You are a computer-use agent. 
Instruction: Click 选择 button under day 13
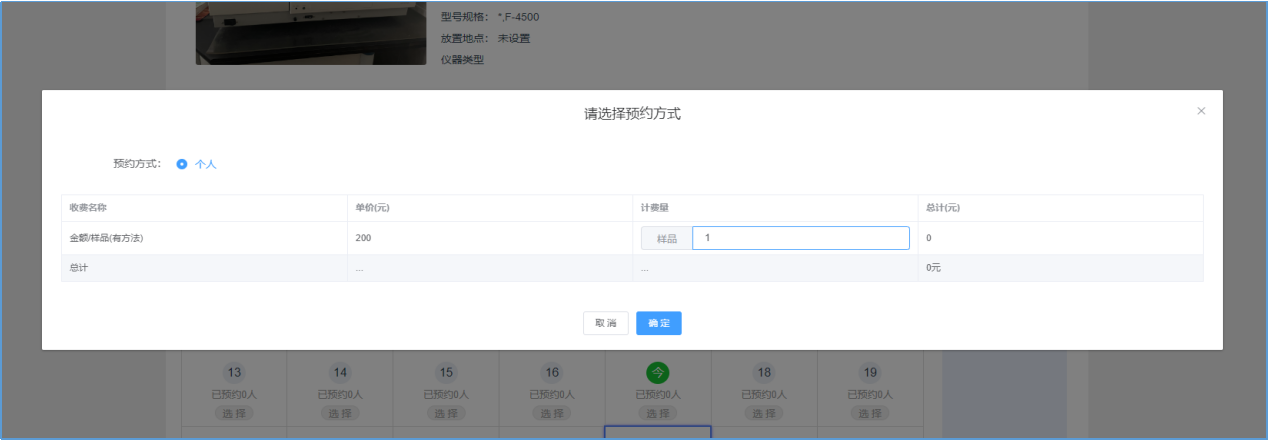point(234,413)
